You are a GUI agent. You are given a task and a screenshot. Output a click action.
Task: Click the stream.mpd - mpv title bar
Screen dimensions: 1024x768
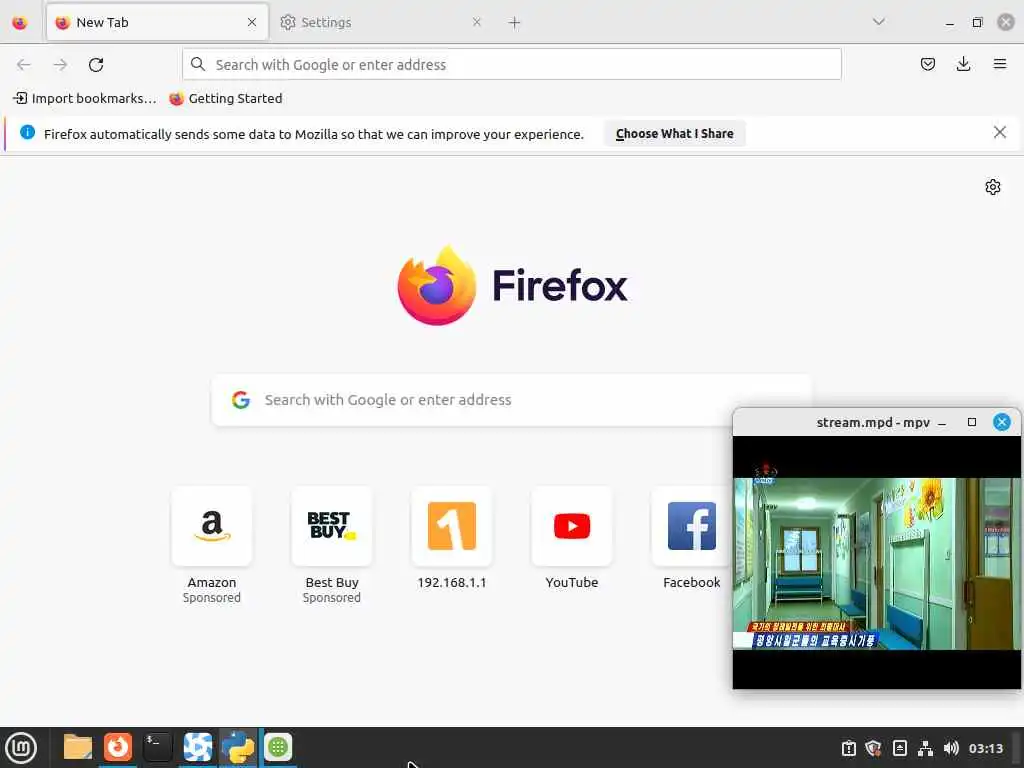[x=873, y=423]
